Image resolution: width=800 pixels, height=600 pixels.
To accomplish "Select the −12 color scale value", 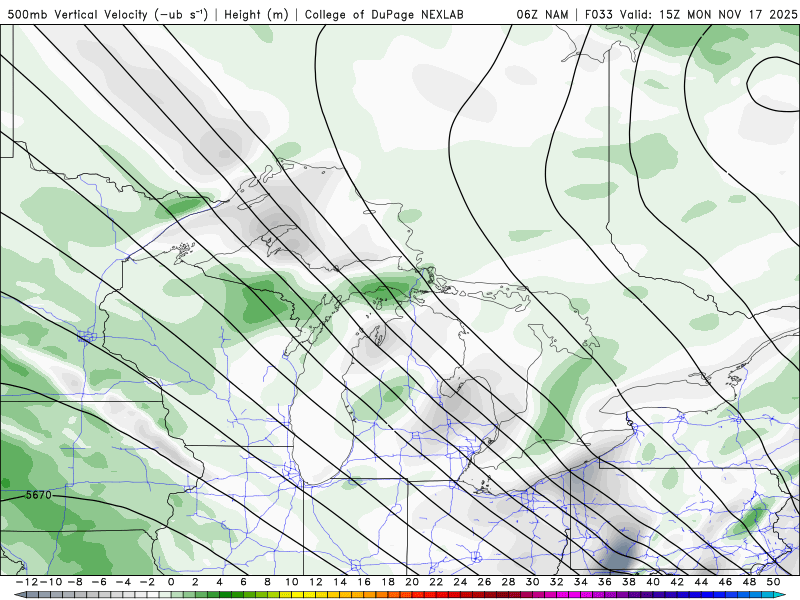I will 26,582.
